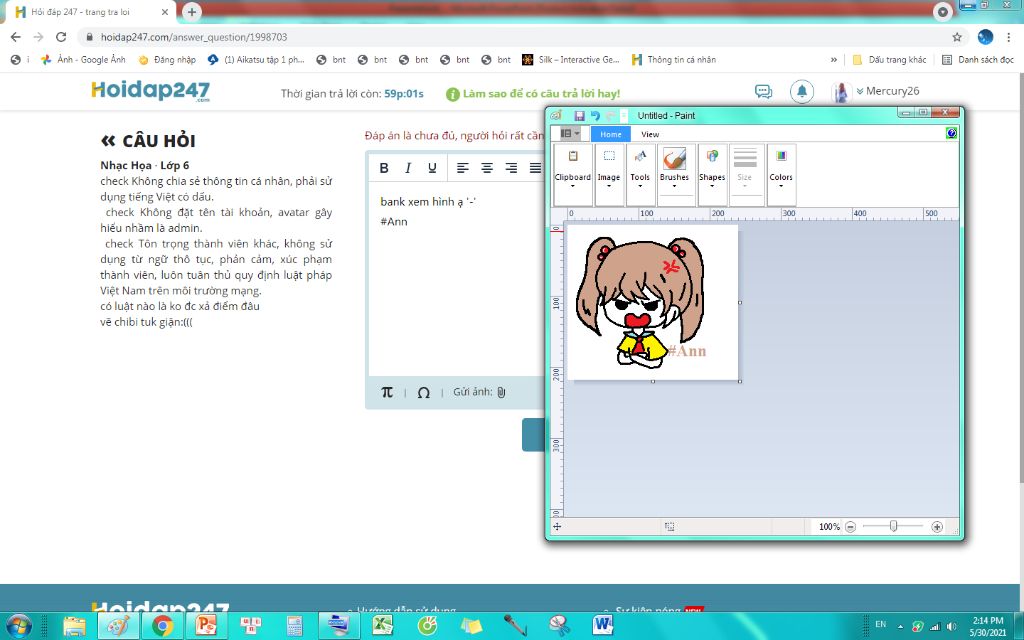The width and height of the screenshot is (1024, 640).
Task: Bookmark this page with star icon
Action: coord(957,37)
